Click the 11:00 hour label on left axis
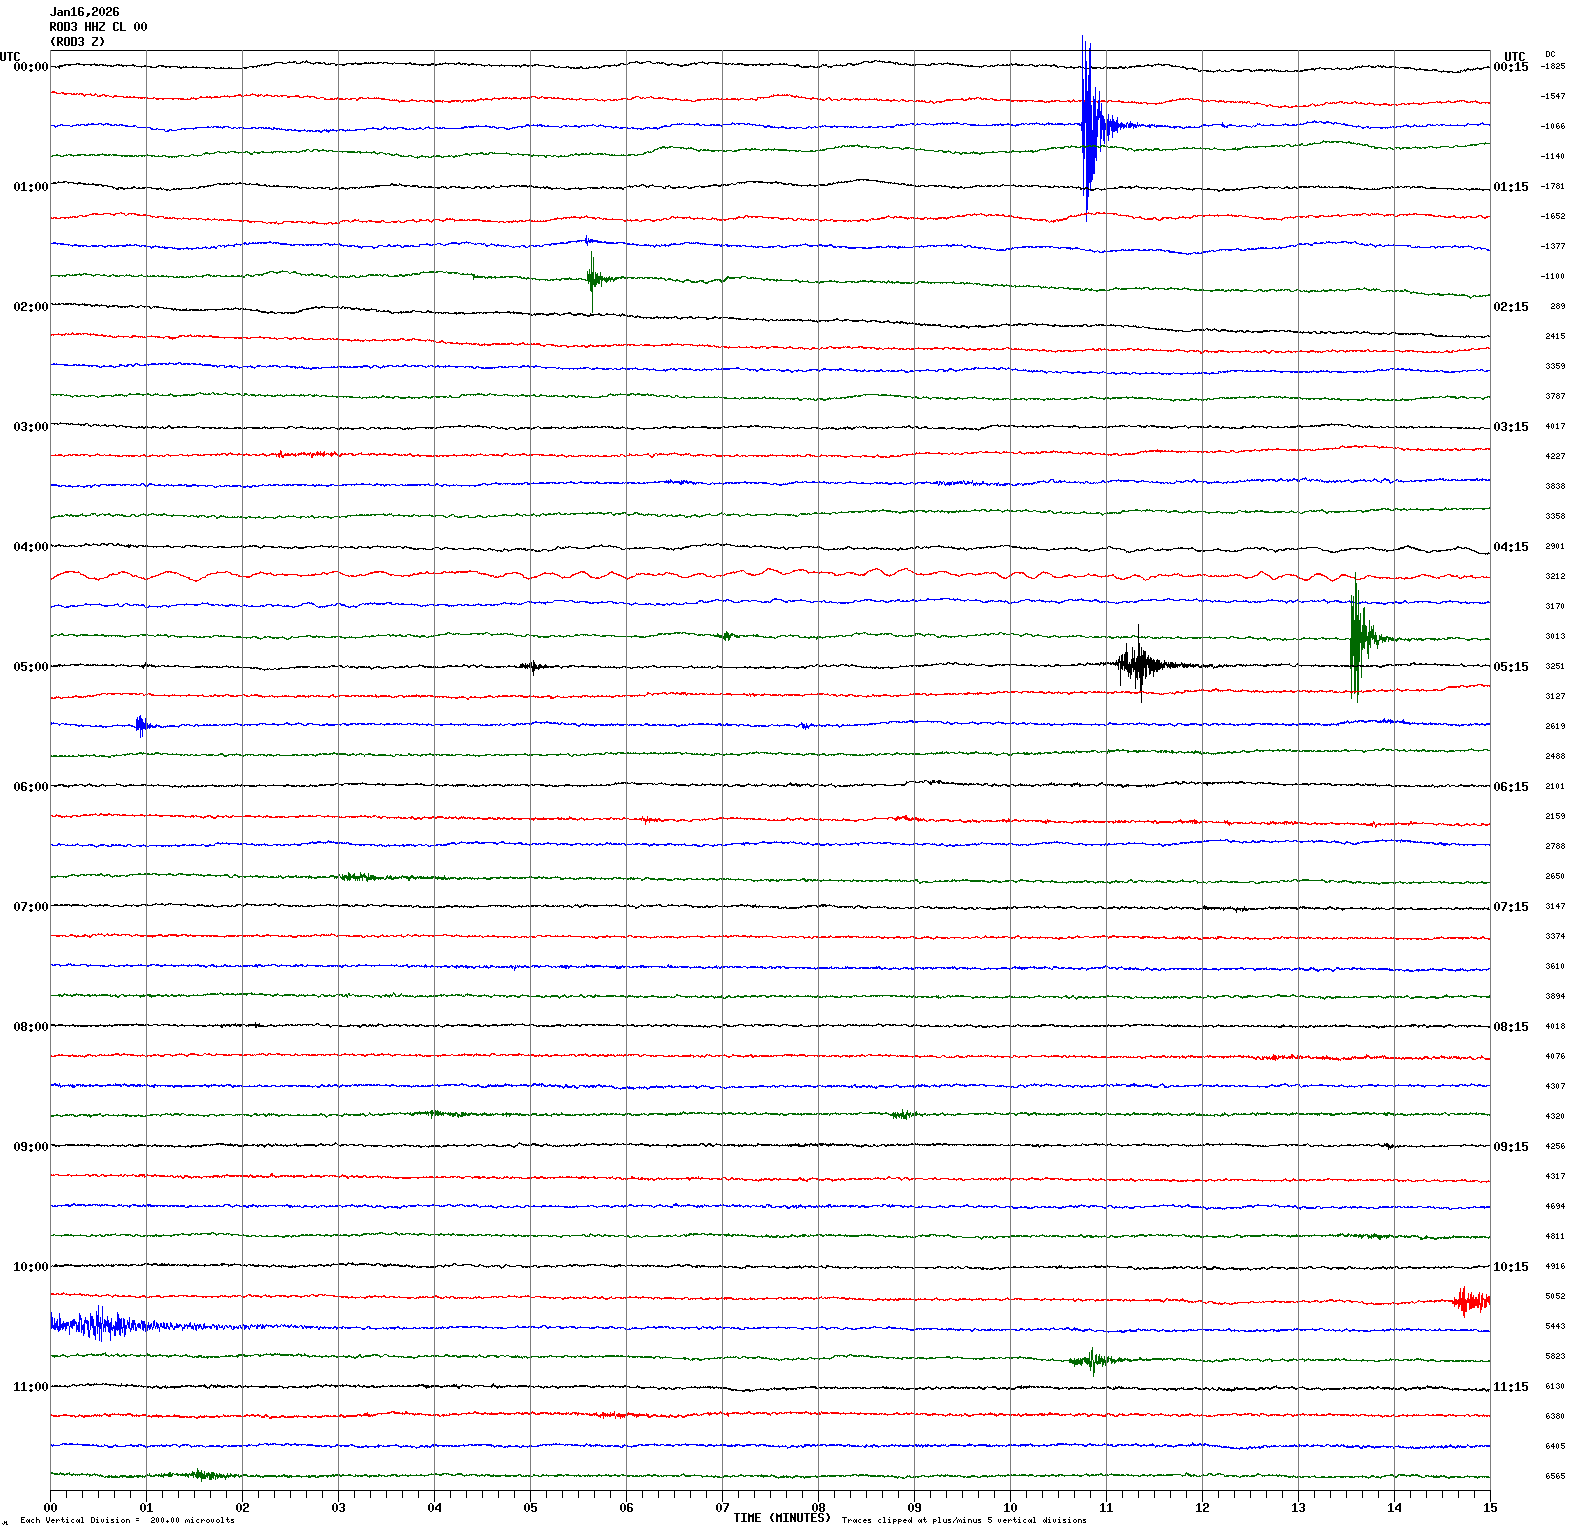This screenshot has width=1570, height=1534. pos(30,1387)
